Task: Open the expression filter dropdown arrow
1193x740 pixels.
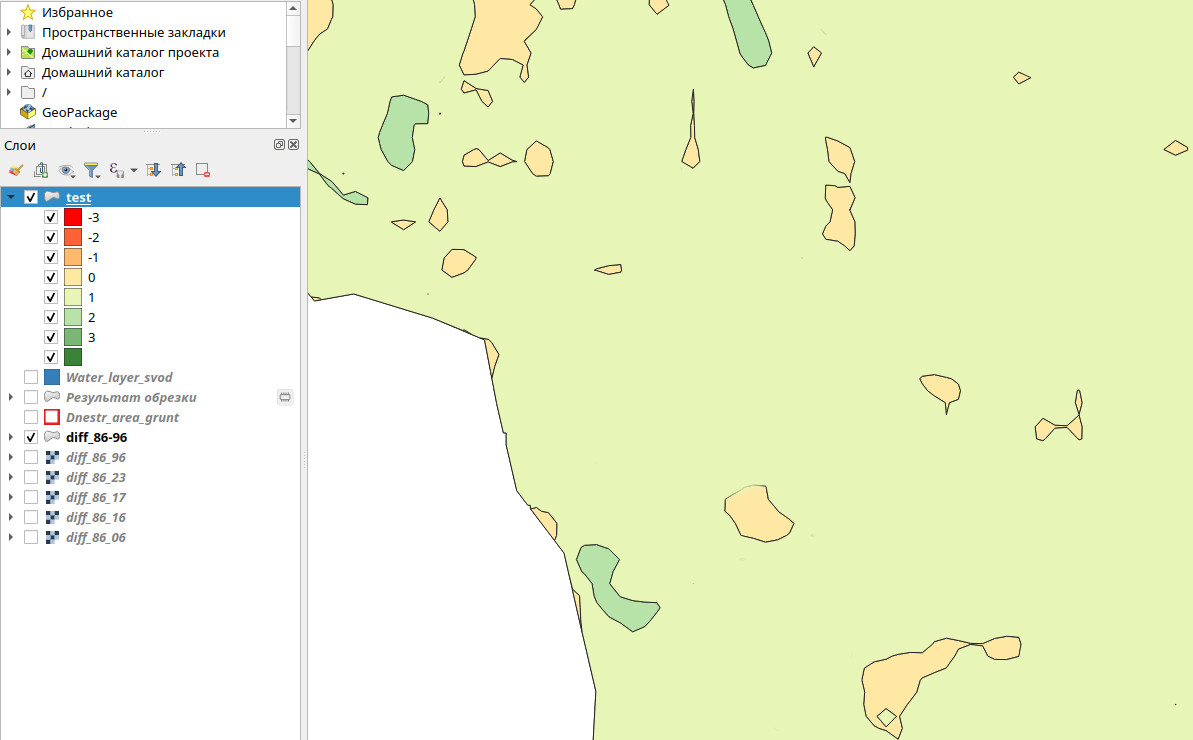Action: (134, 170)
